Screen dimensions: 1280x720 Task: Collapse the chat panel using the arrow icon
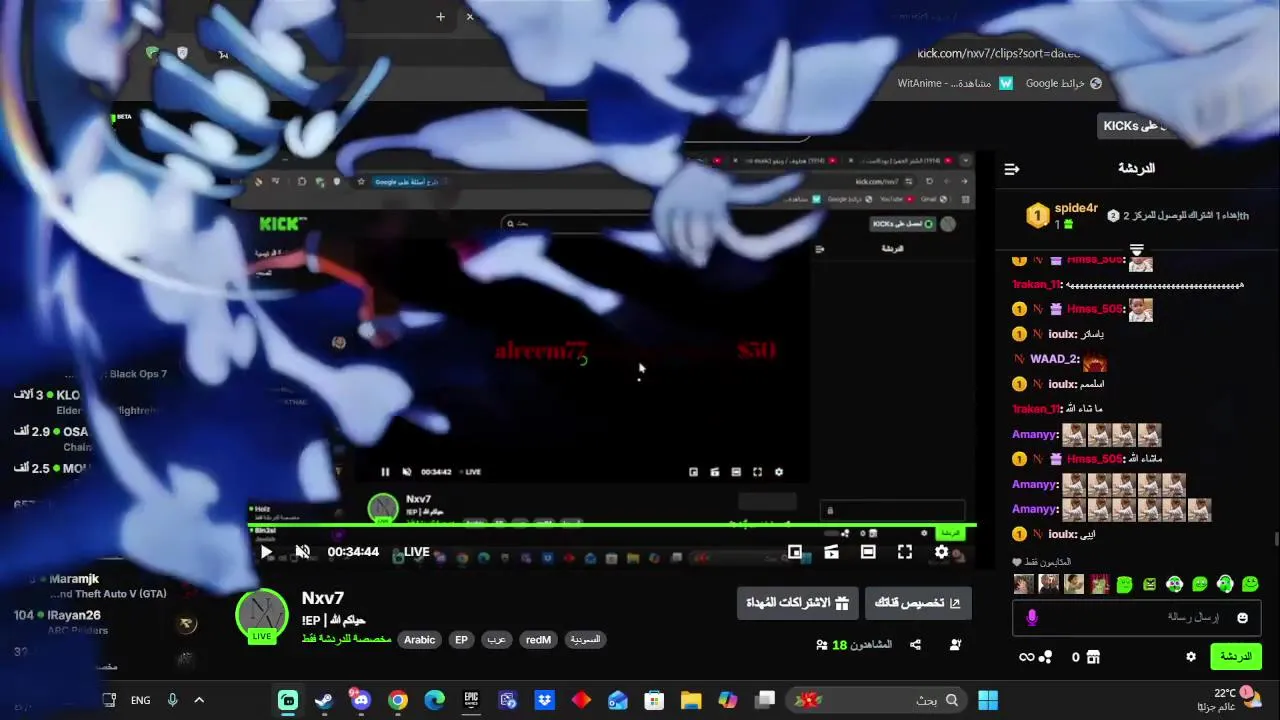point(1012,169)
